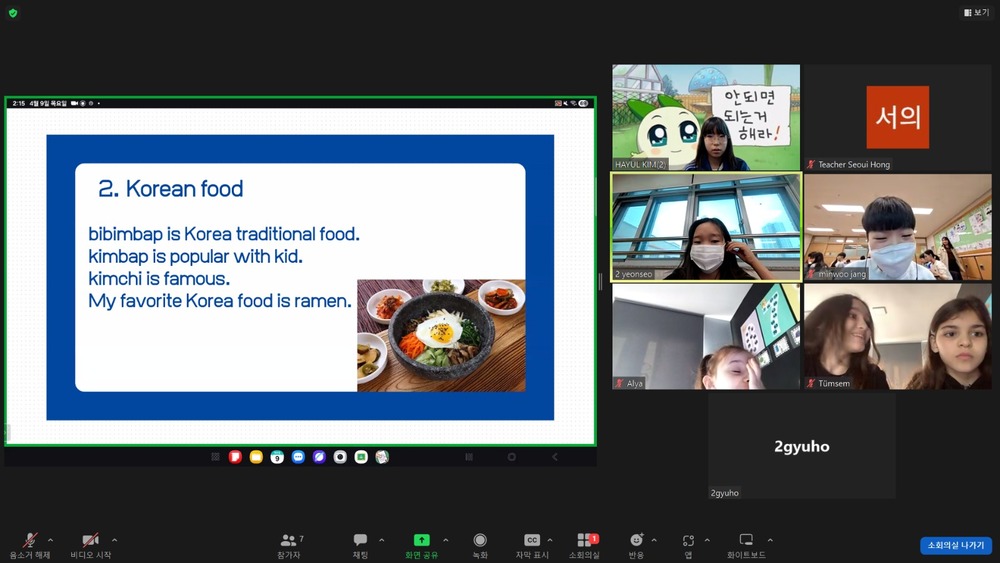Click the blue 소회의실 나가기 button

click(955, 546)
